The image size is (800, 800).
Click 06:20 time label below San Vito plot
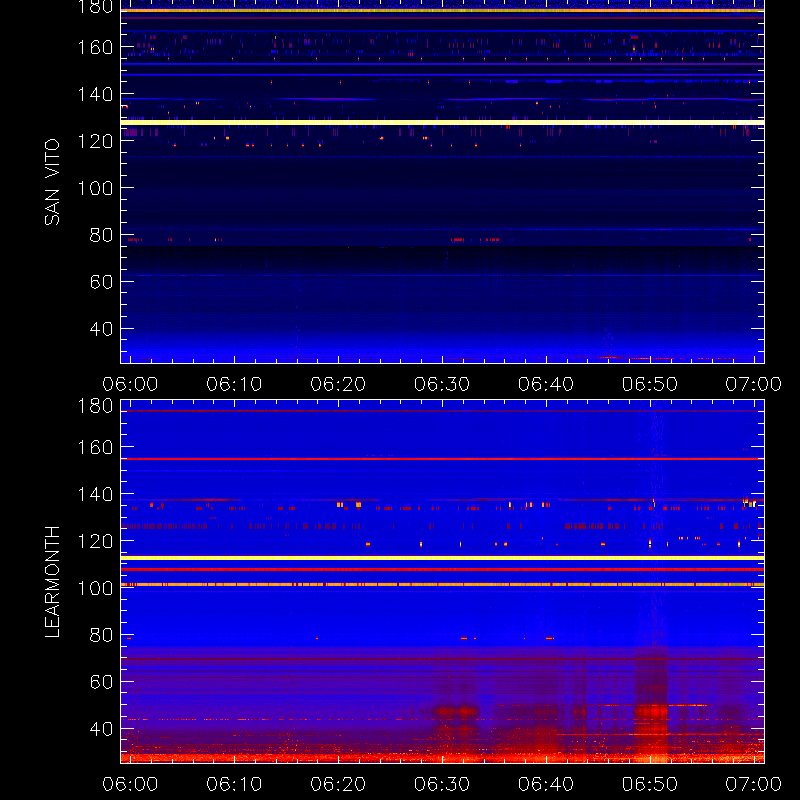tap(338, 384)
